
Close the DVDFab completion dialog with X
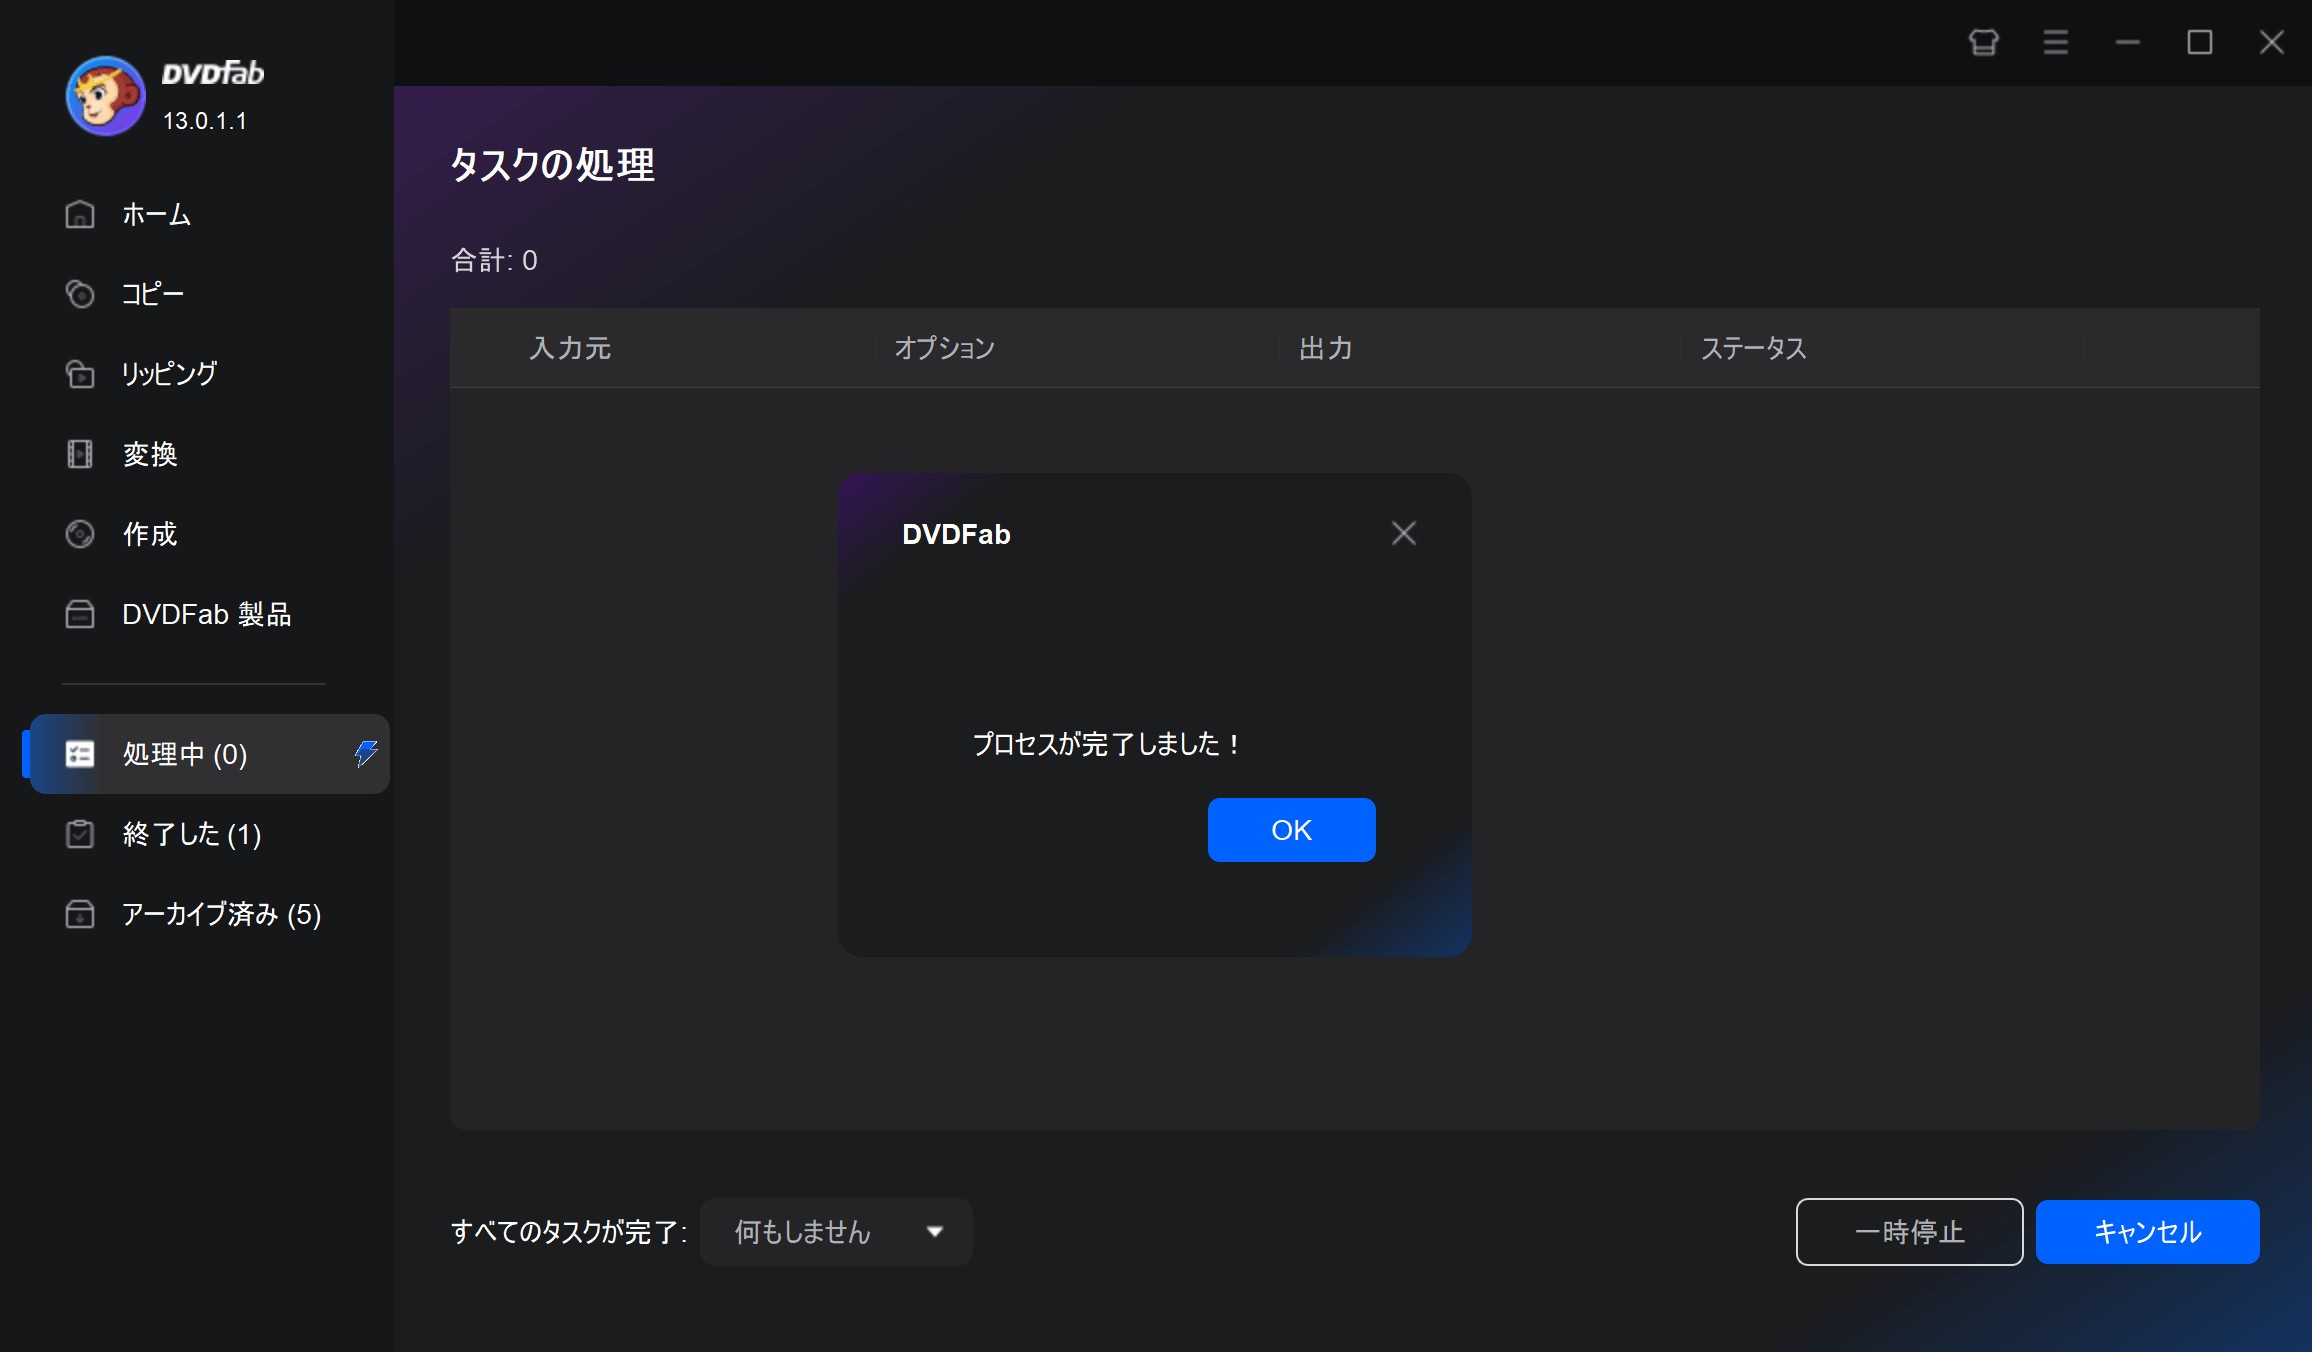coord(1404,533)
